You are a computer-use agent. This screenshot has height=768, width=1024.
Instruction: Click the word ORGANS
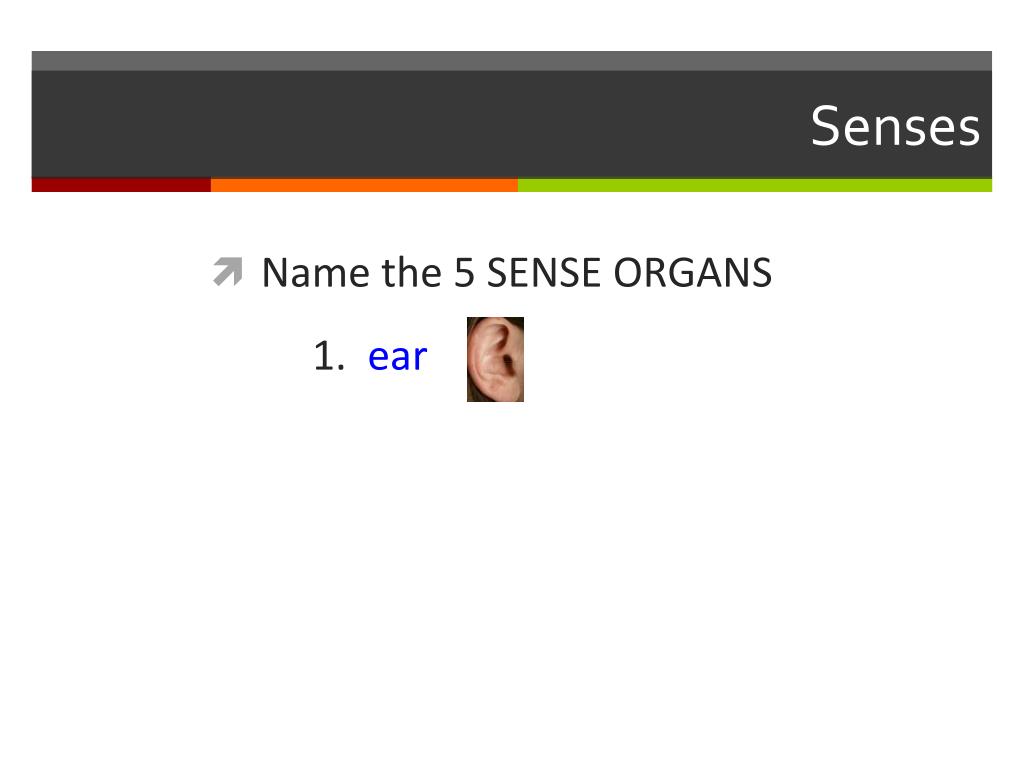(x=693, y=272)
